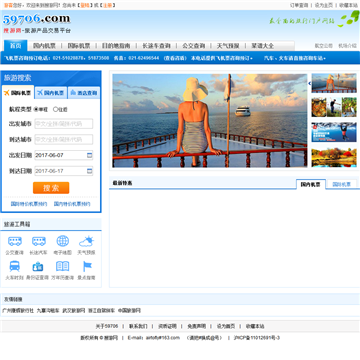Select the 单程 one-way radio button

(36, 109)
